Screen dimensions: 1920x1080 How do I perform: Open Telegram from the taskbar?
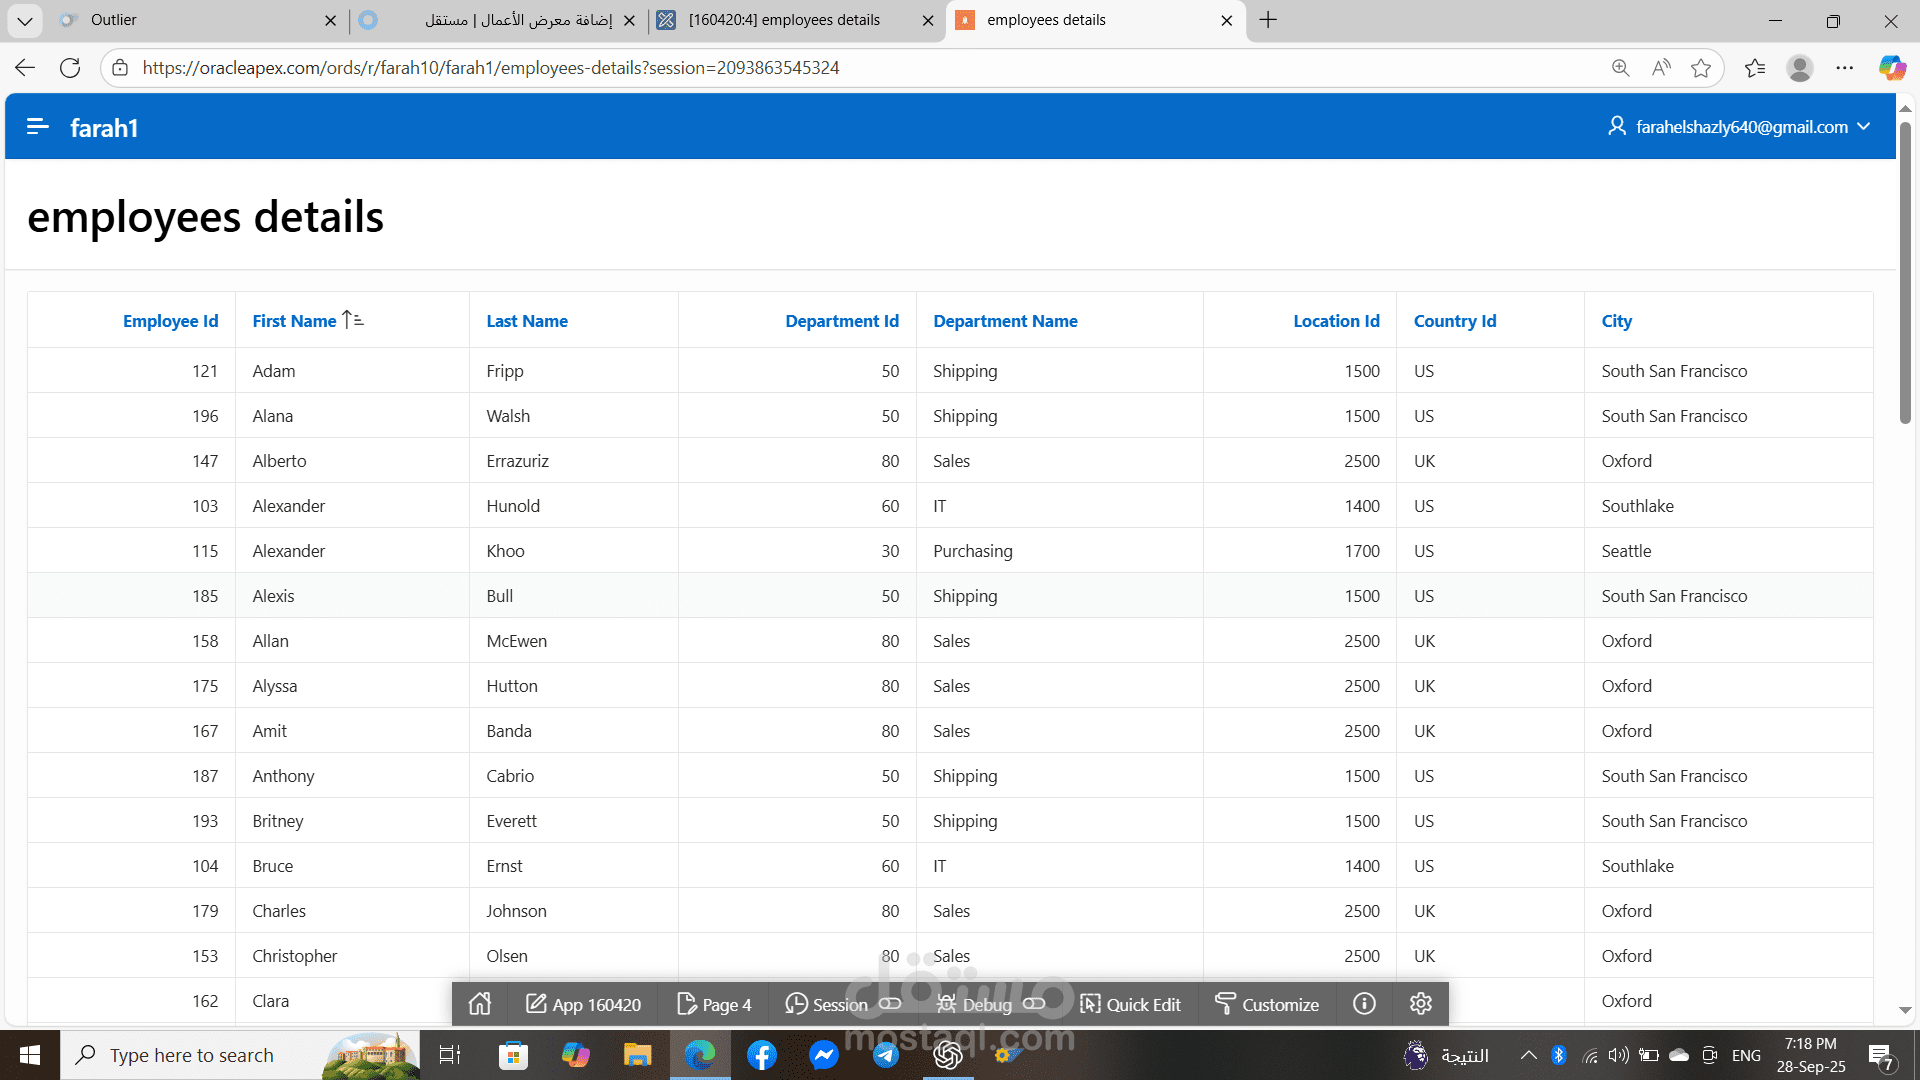tap(886, 1055)
